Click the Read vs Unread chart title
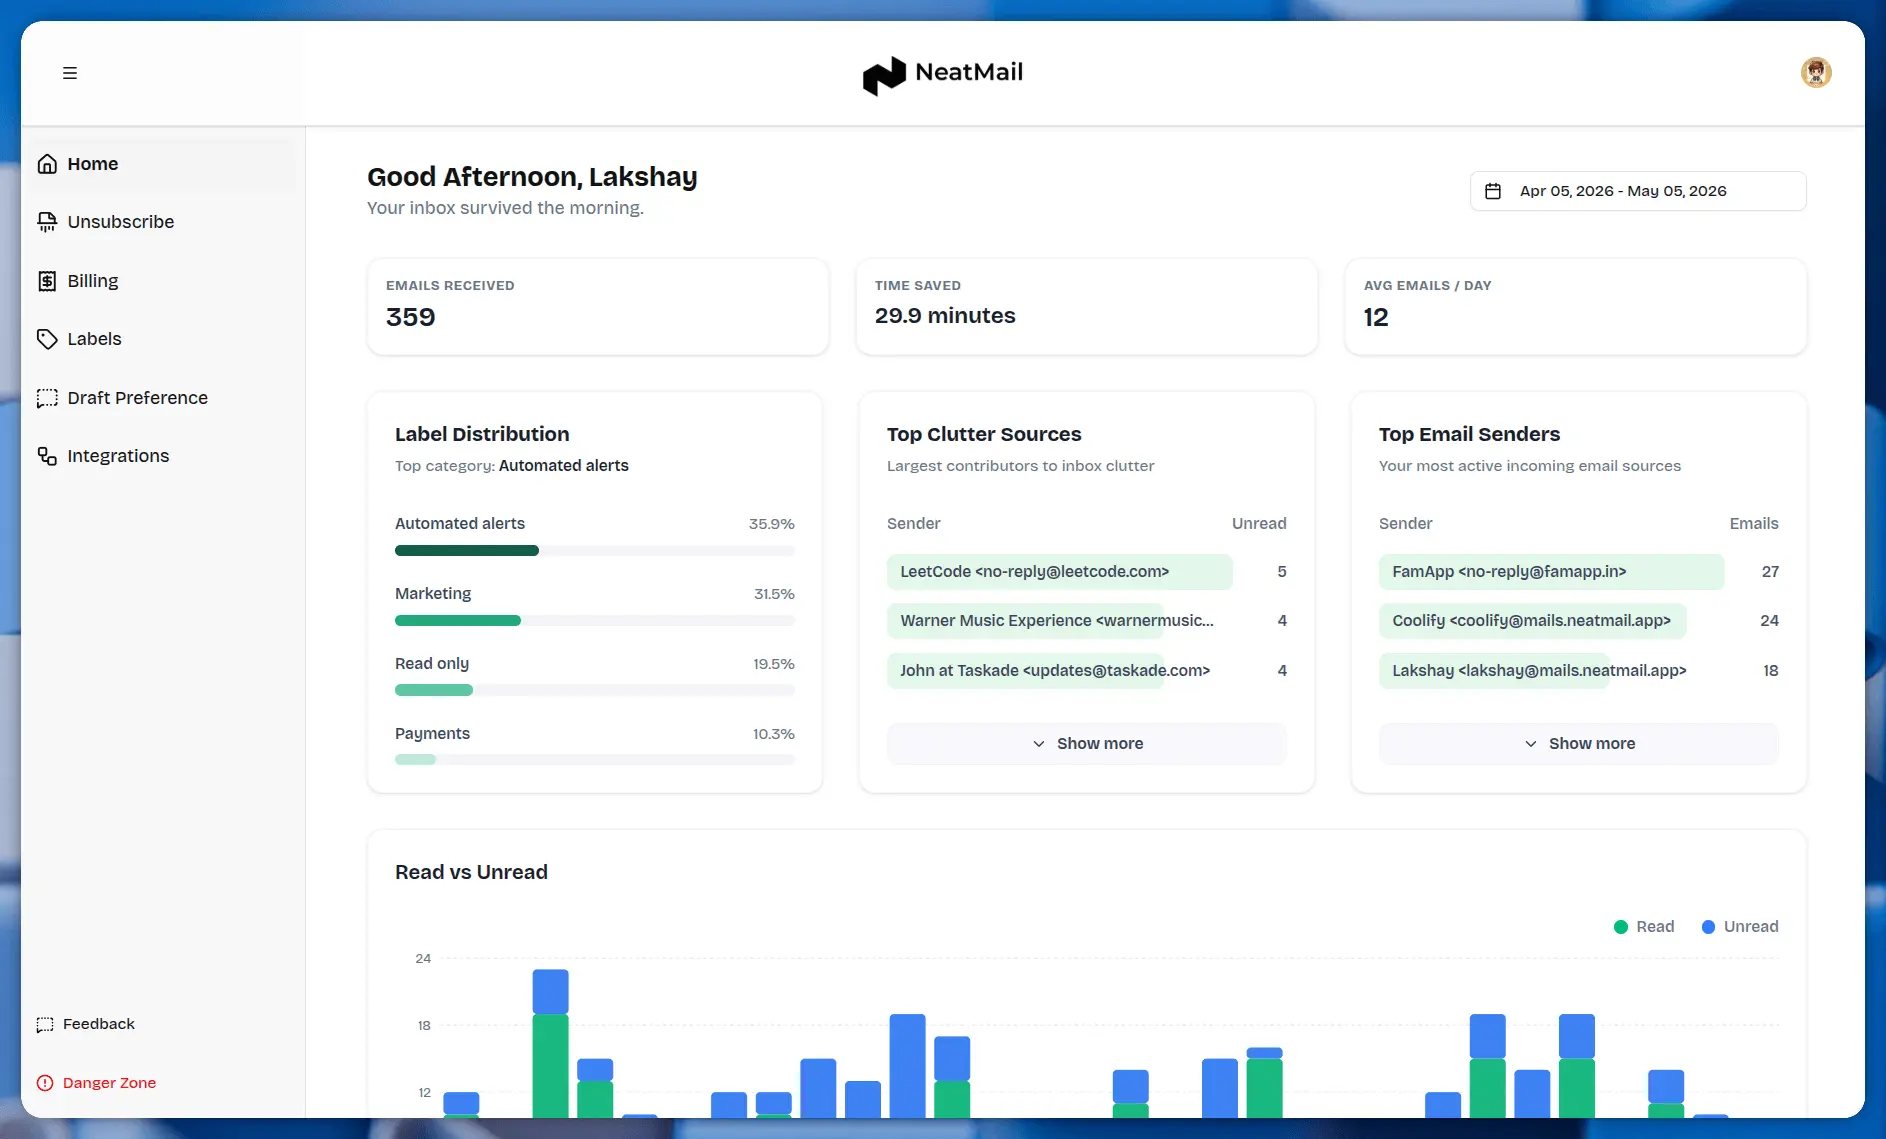Image resolution: width=1886 pixels, height=1139 pixels. coord(471,872)
